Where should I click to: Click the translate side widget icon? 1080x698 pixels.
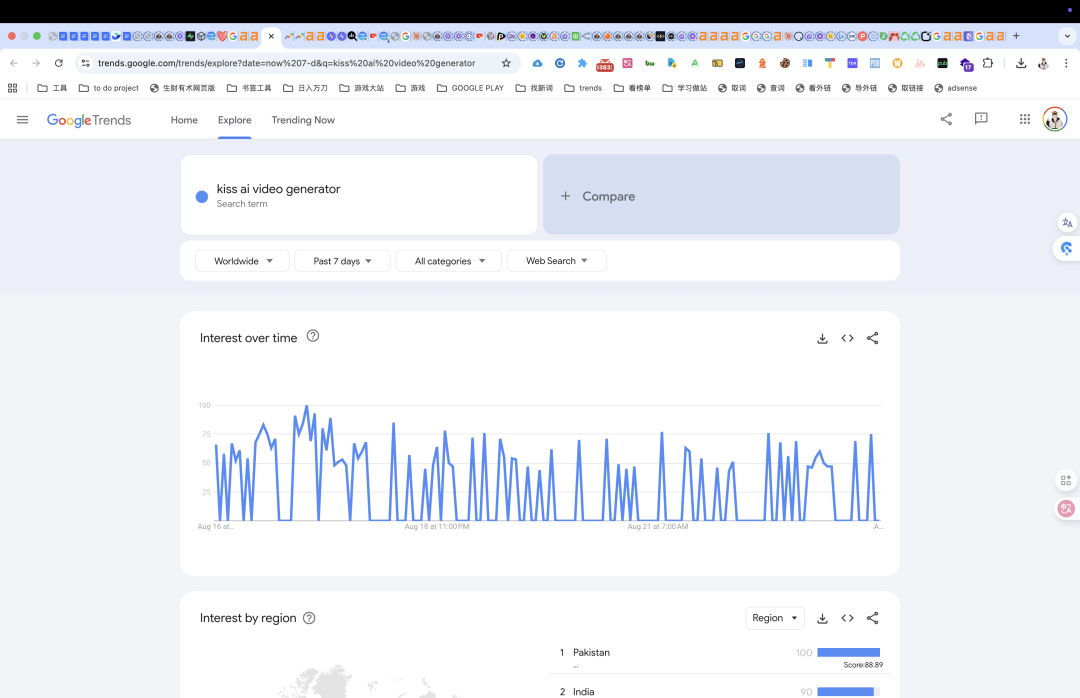click(x=1067, y=223)
